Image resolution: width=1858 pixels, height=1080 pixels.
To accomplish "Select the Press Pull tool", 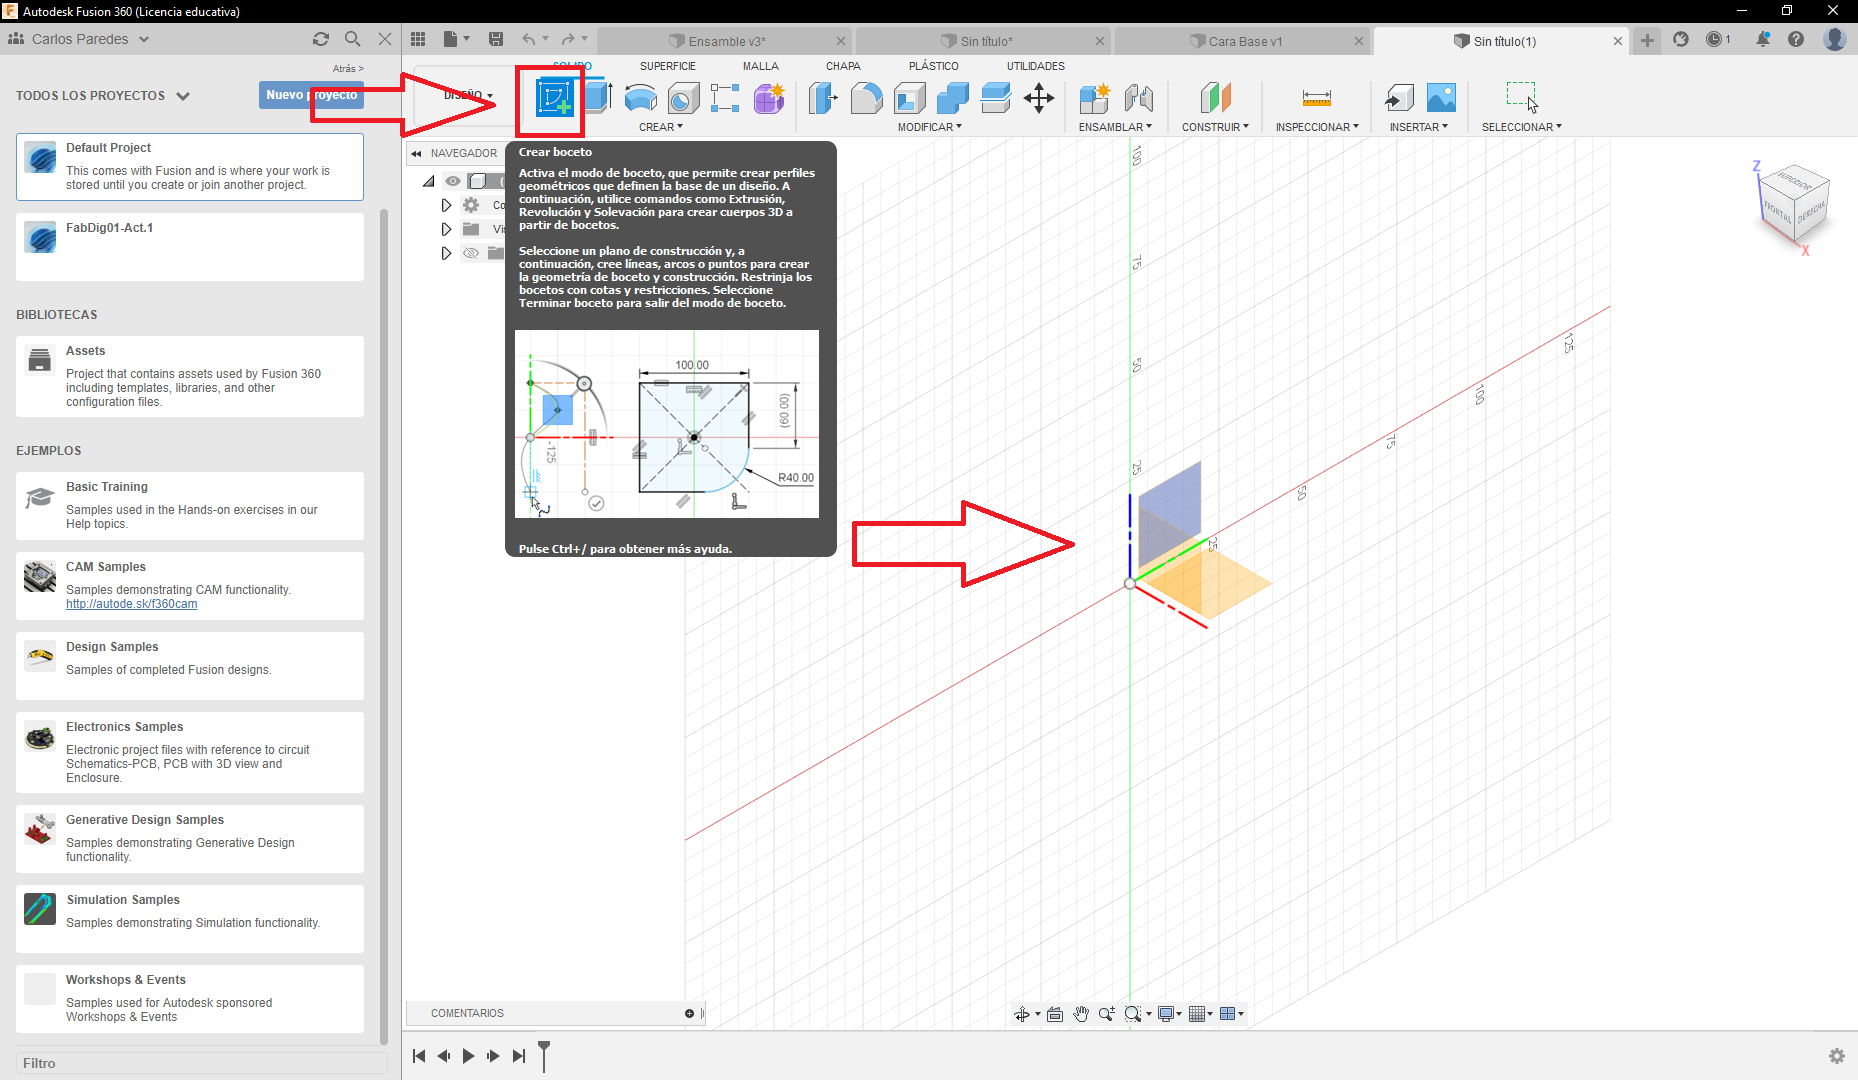I will pos(823,98).
